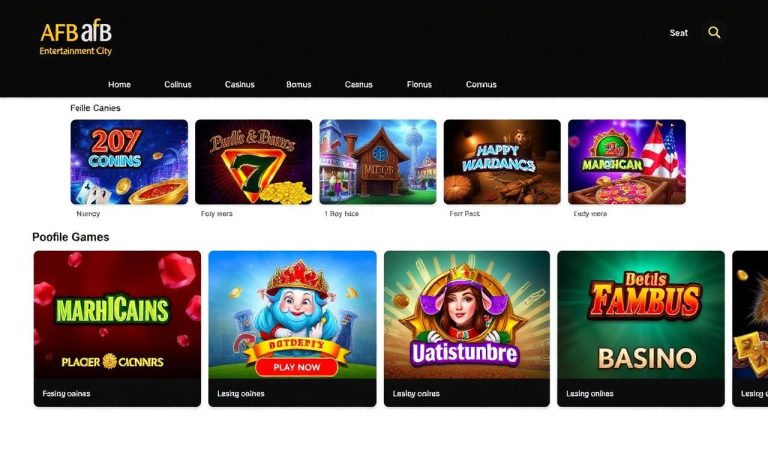This screenshot has width=768, height=461.
Task: Select the Detils Fambus Basino card
Action: (x=641, y=329)
